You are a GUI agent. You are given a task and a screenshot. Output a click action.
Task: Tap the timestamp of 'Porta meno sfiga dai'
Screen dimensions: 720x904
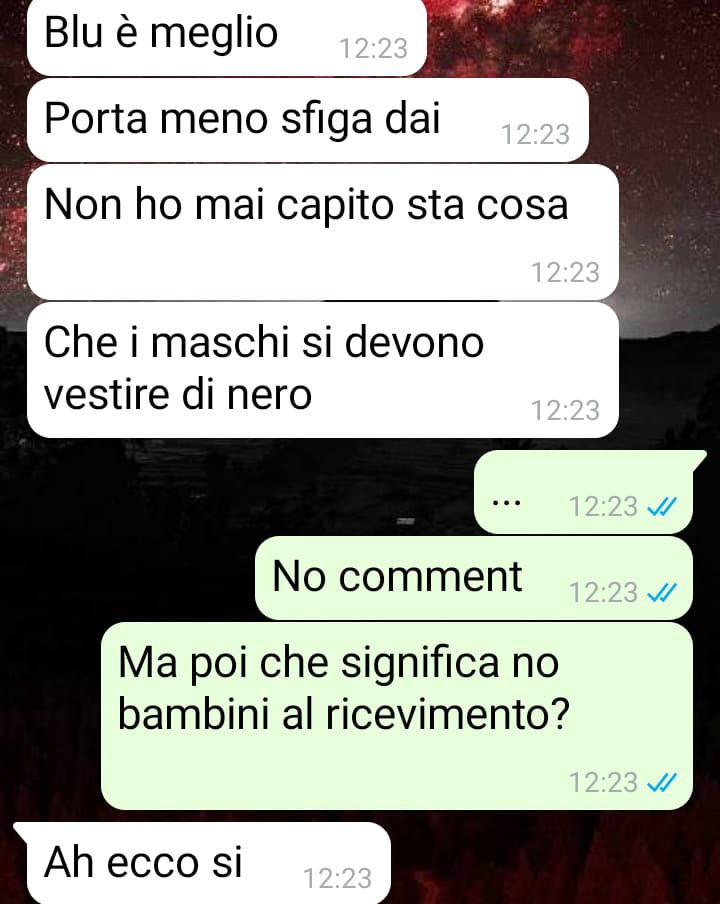coord(536,135)
